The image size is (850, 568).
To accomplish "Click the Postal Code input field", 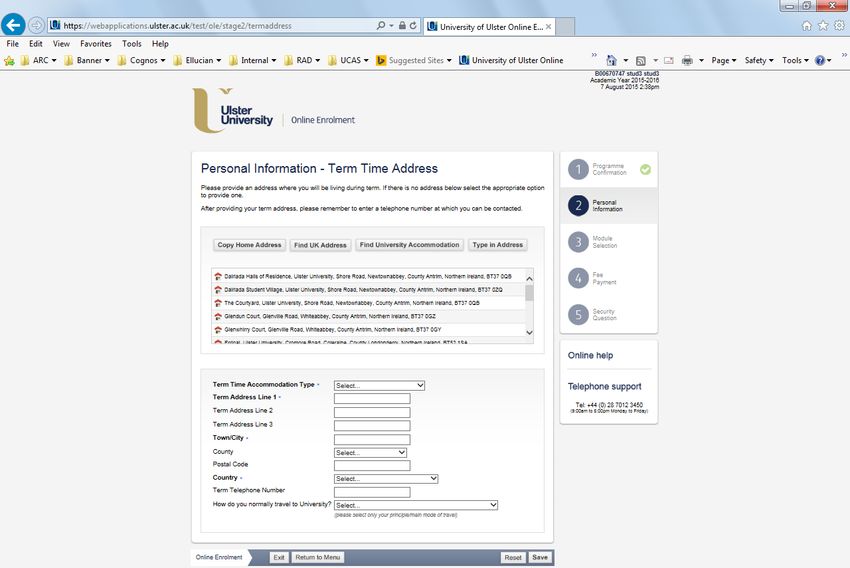I will (x=372, y=465).
